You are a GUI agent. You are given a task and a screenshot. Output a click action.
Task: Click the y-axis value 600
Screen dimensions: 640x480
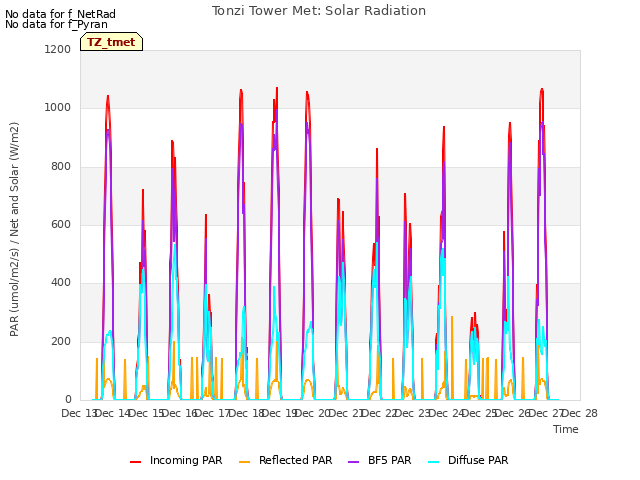click(x=61, y=224)
